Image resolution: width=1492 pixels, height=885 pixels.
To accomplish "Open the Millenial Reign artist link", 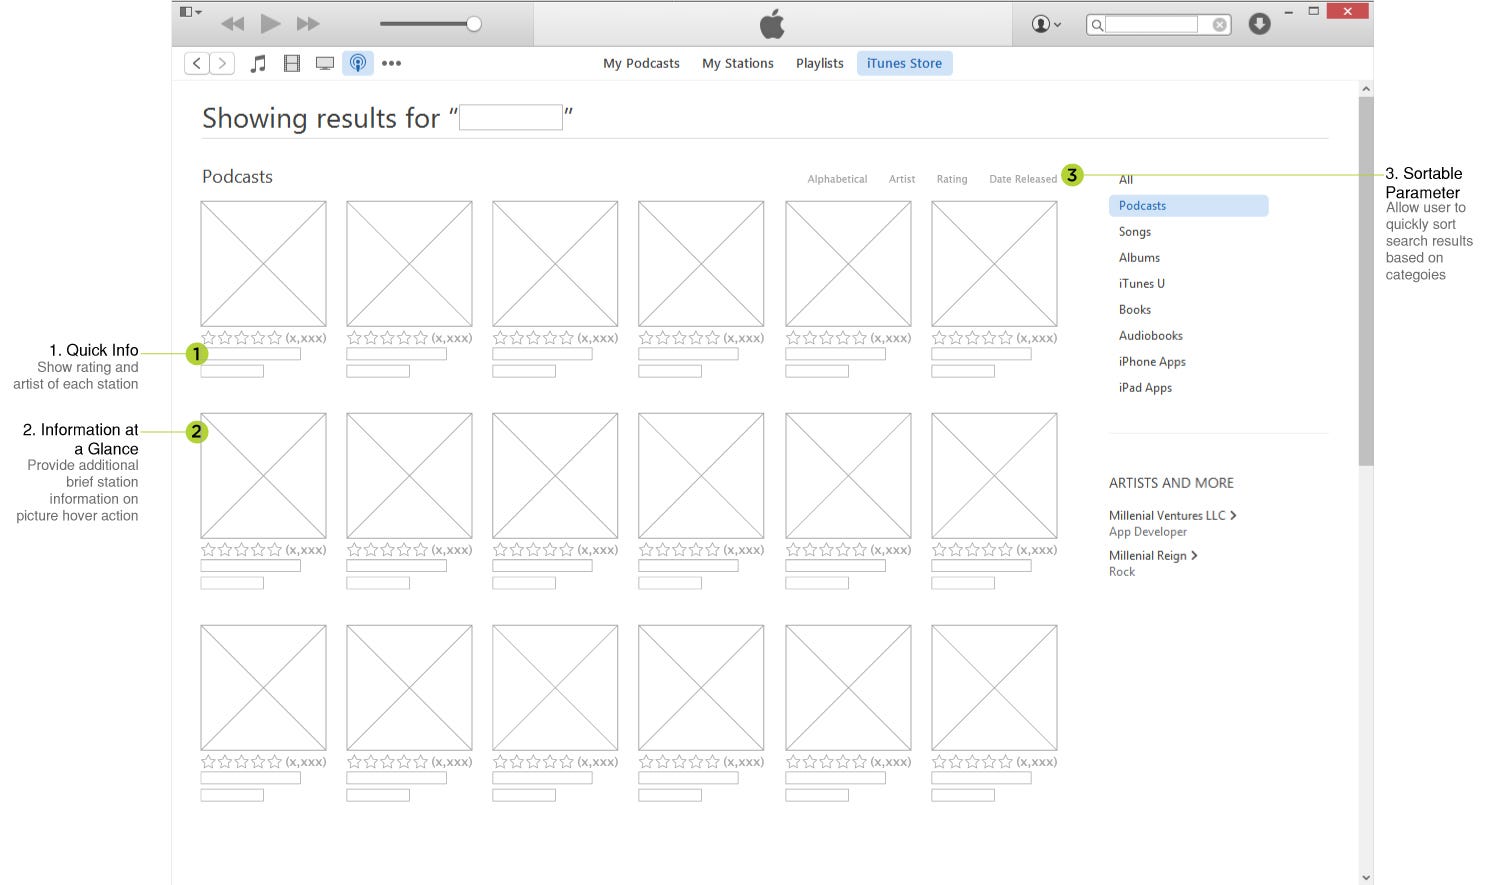I will point(1153,555).
